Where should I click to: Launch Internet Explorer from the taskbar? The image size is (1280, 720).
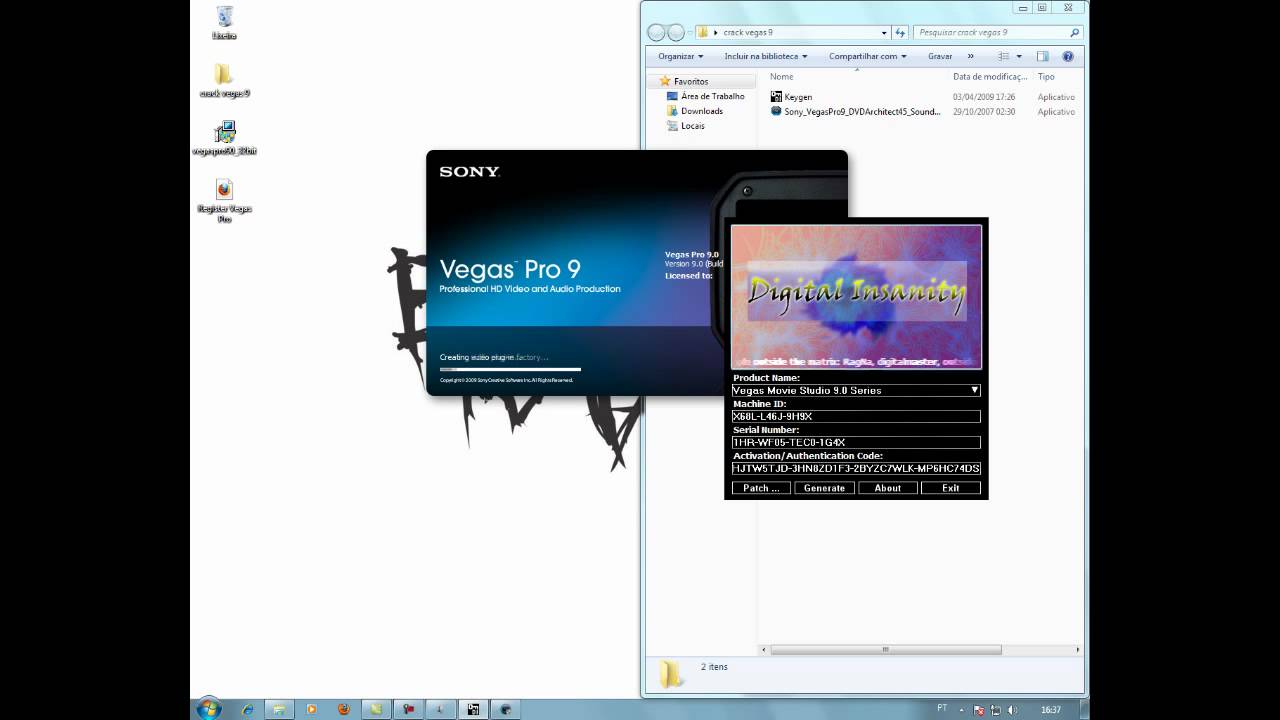coord(248,709)
